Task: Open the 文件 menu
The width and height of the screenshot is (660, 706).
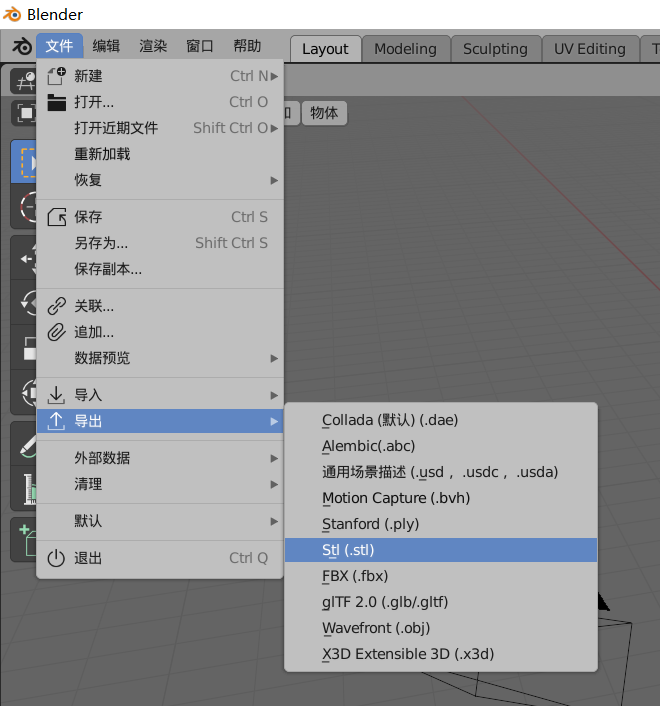Action: [x=59, y=46]
